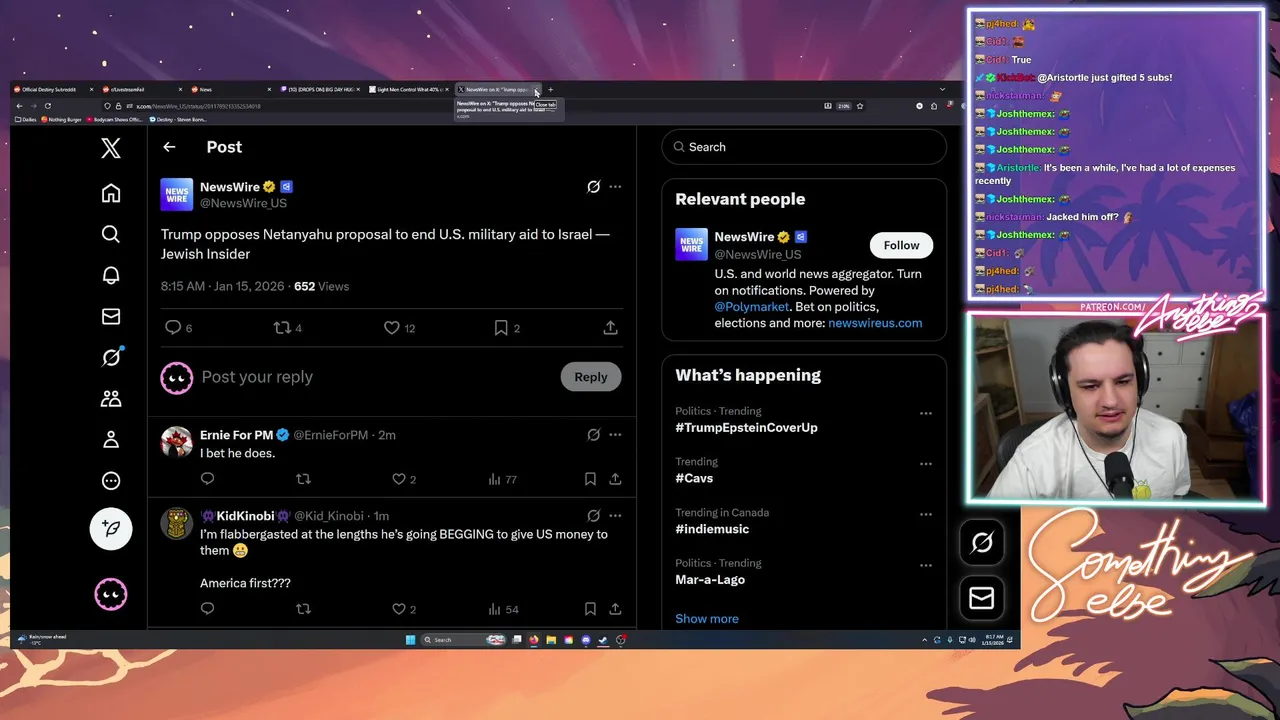
Task: Open #TrumpEpsteinCoverUp trend
Action: [746, 427]
